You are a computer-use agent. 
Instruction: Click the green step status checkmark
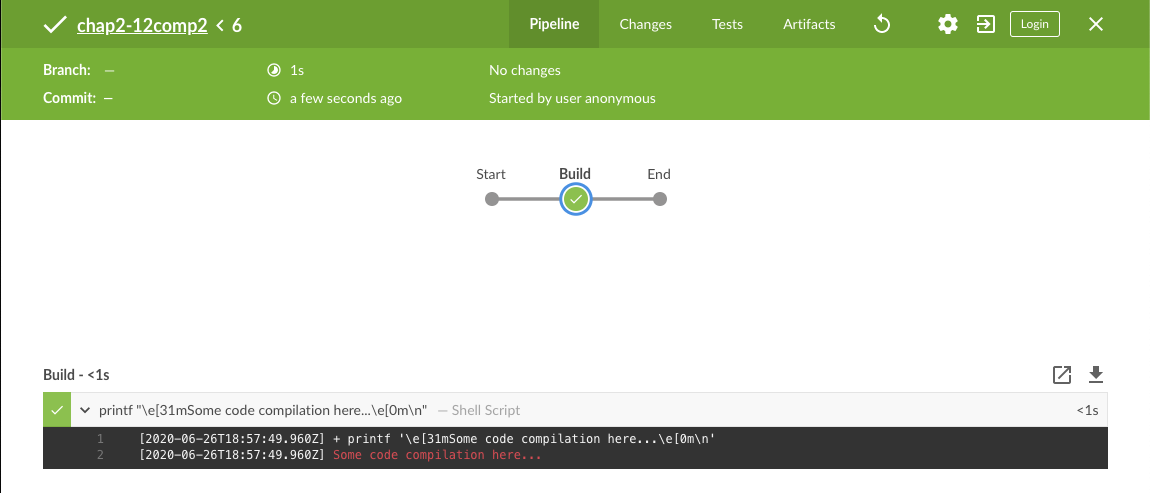[x=57, y=410]
